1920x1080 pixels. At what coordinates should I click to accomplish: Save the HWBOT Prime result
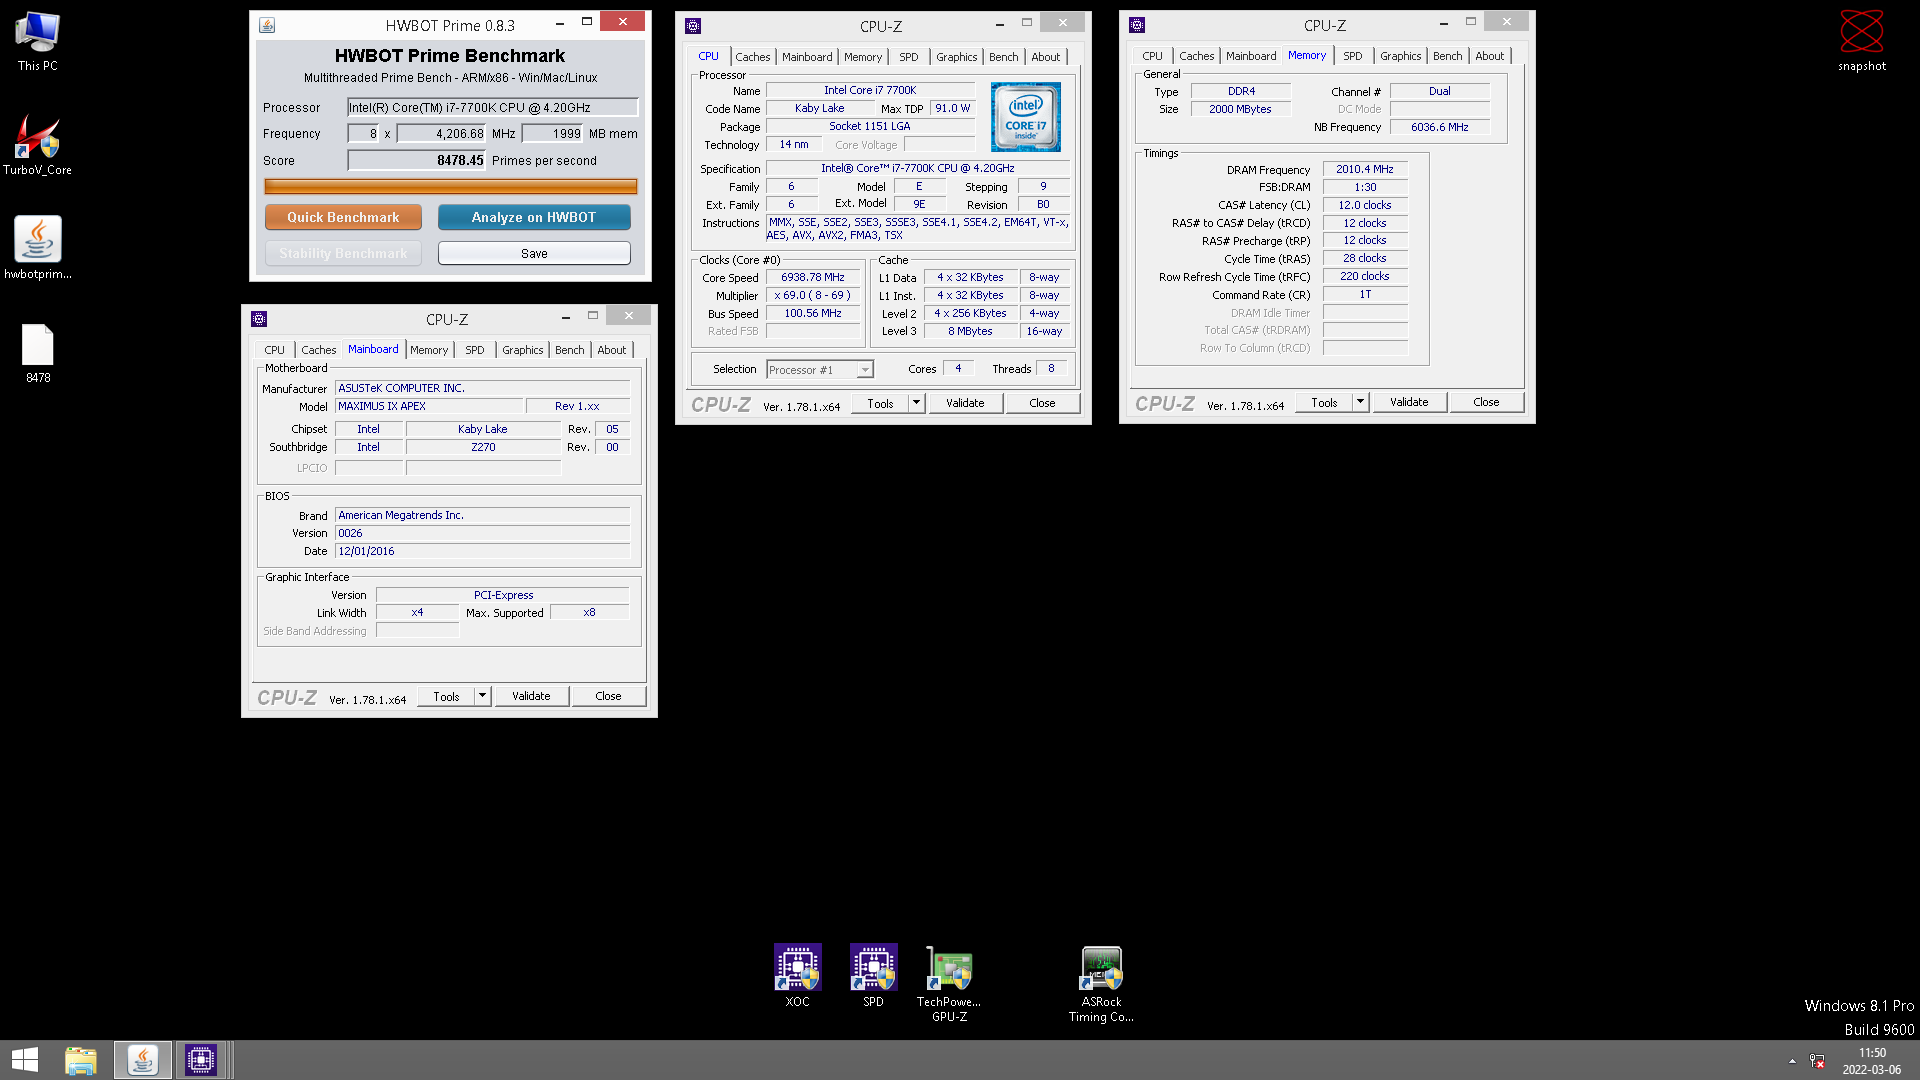coord(534,253)
